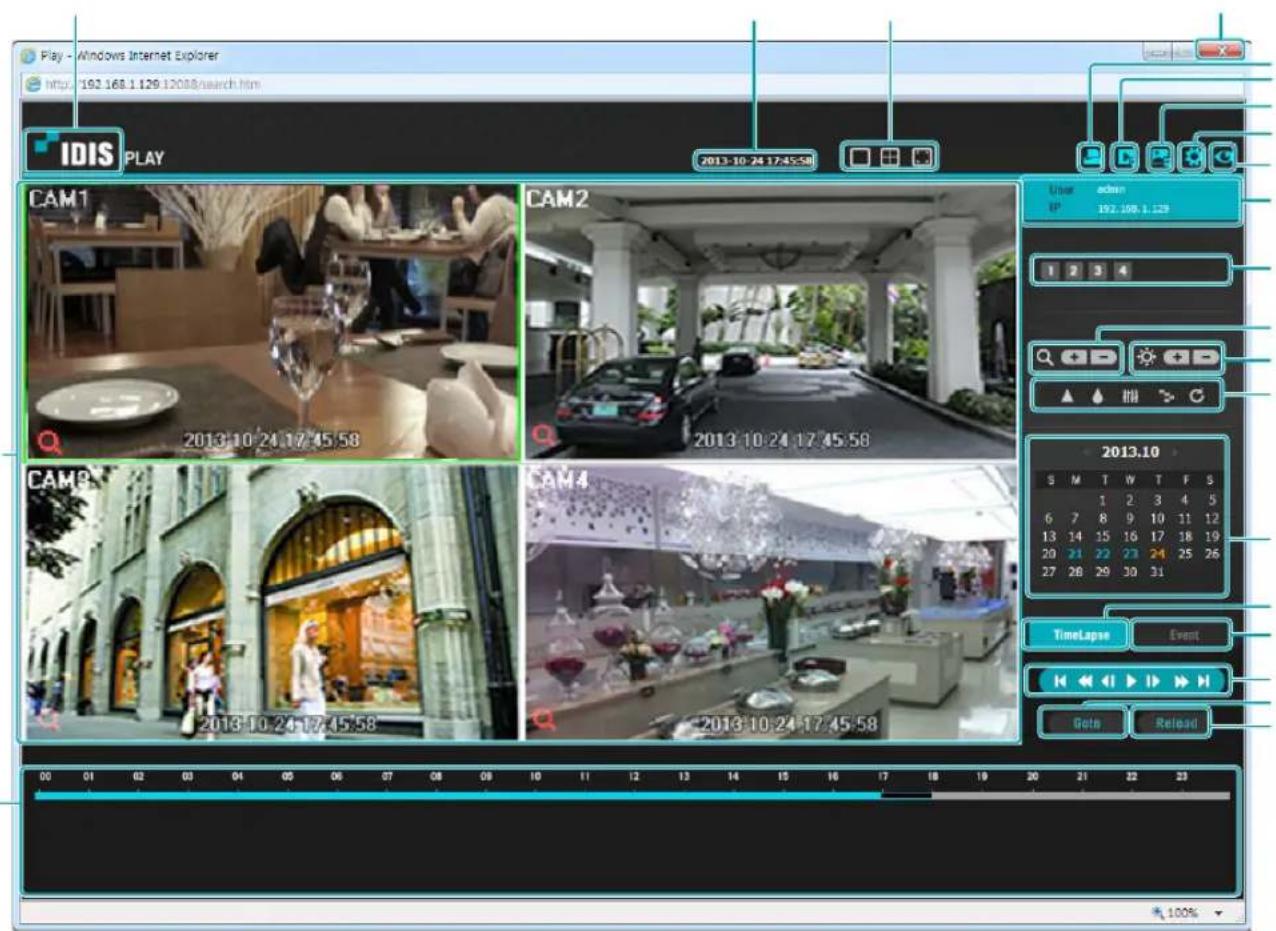Click the Reload button
1276x931 pixels.
point(1170,723)
